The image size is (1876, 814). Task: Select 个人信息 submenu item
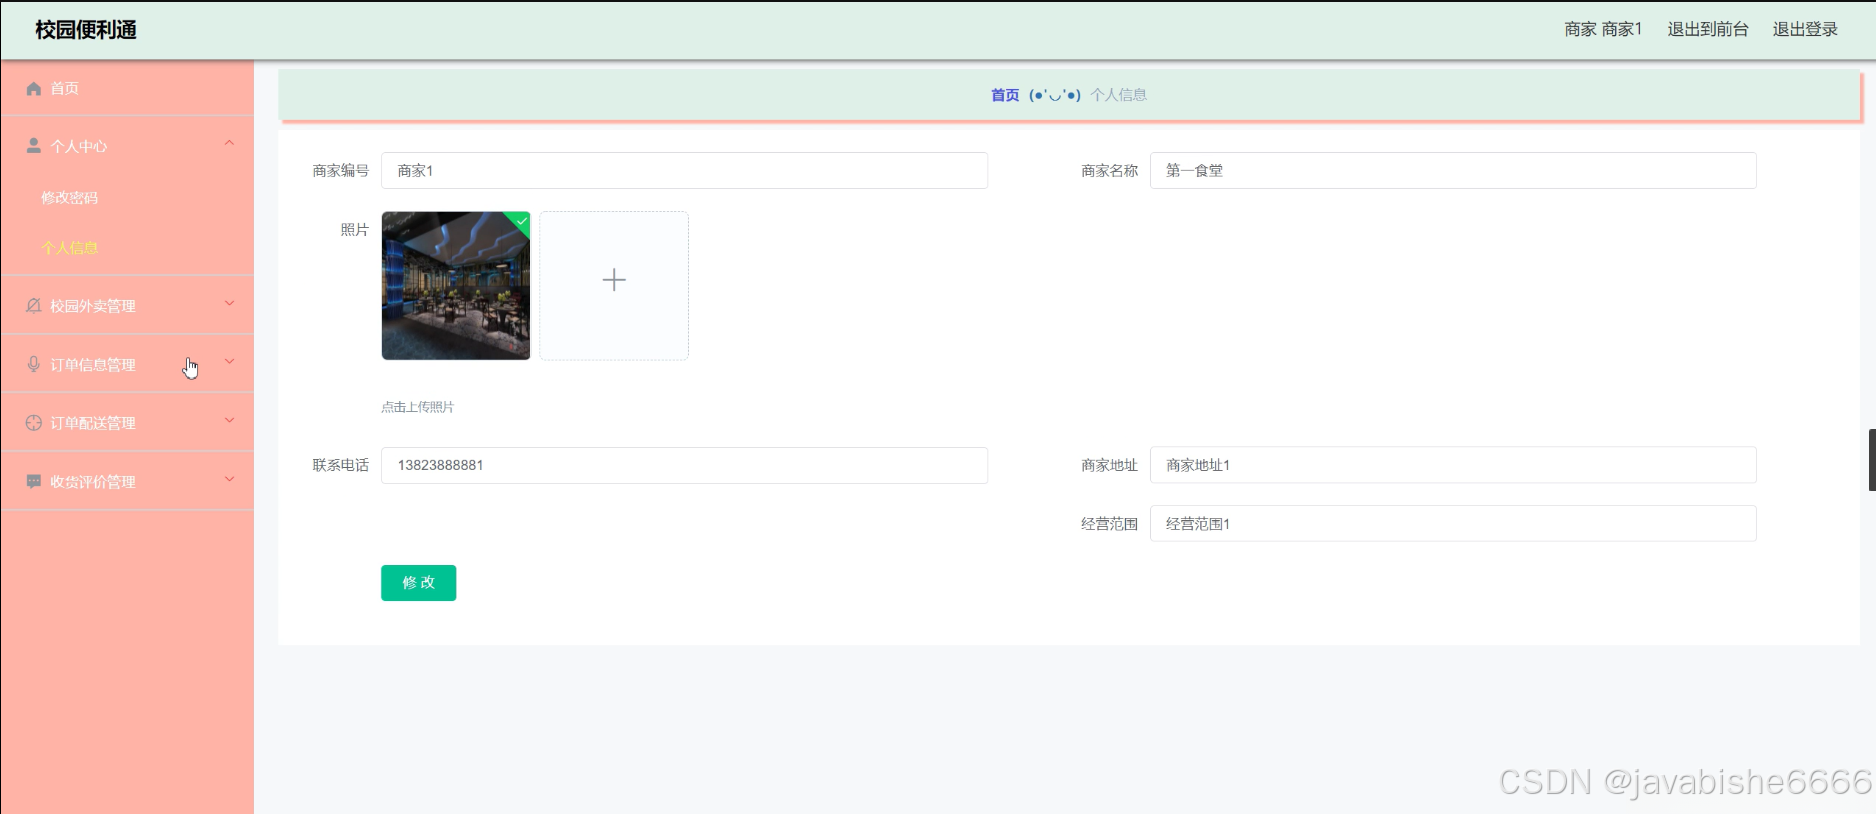click(x=127, y=248)
